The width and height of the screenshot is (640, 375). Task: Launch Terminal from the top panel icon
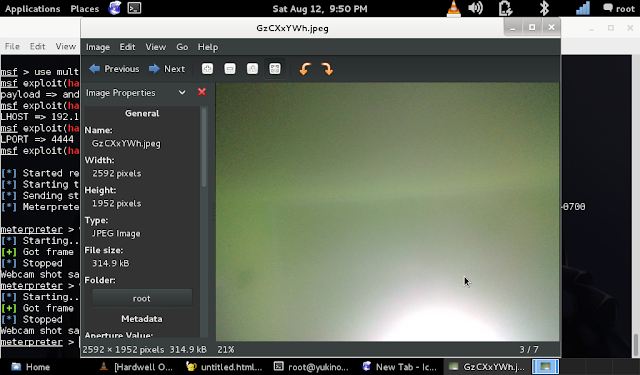pos(134,9)
